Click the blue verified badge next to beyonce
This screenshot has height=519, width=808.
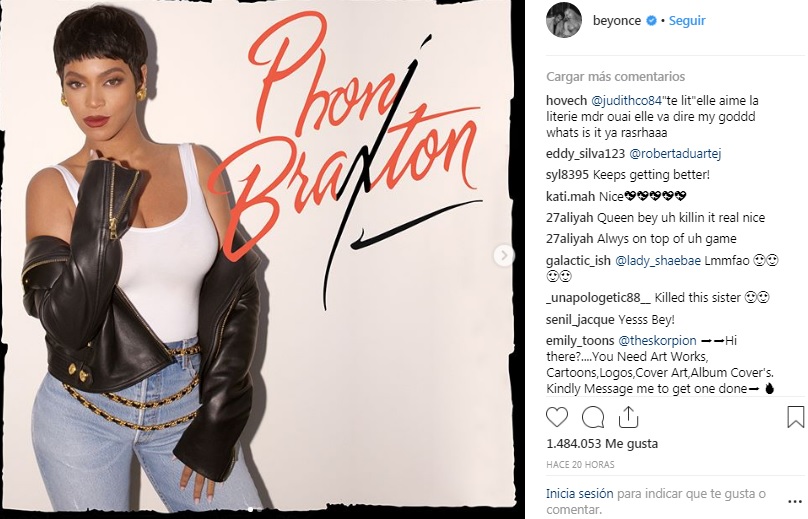[651, 21]
